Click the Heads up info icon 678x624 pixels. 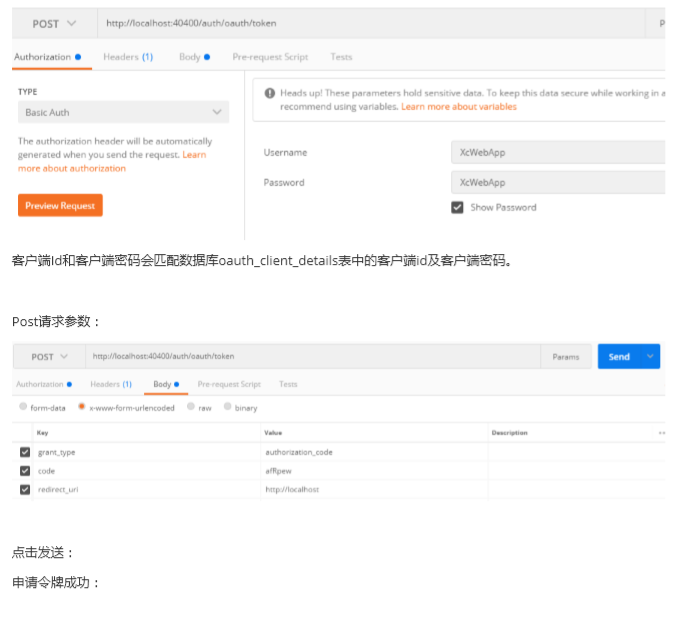coord(270,93)
